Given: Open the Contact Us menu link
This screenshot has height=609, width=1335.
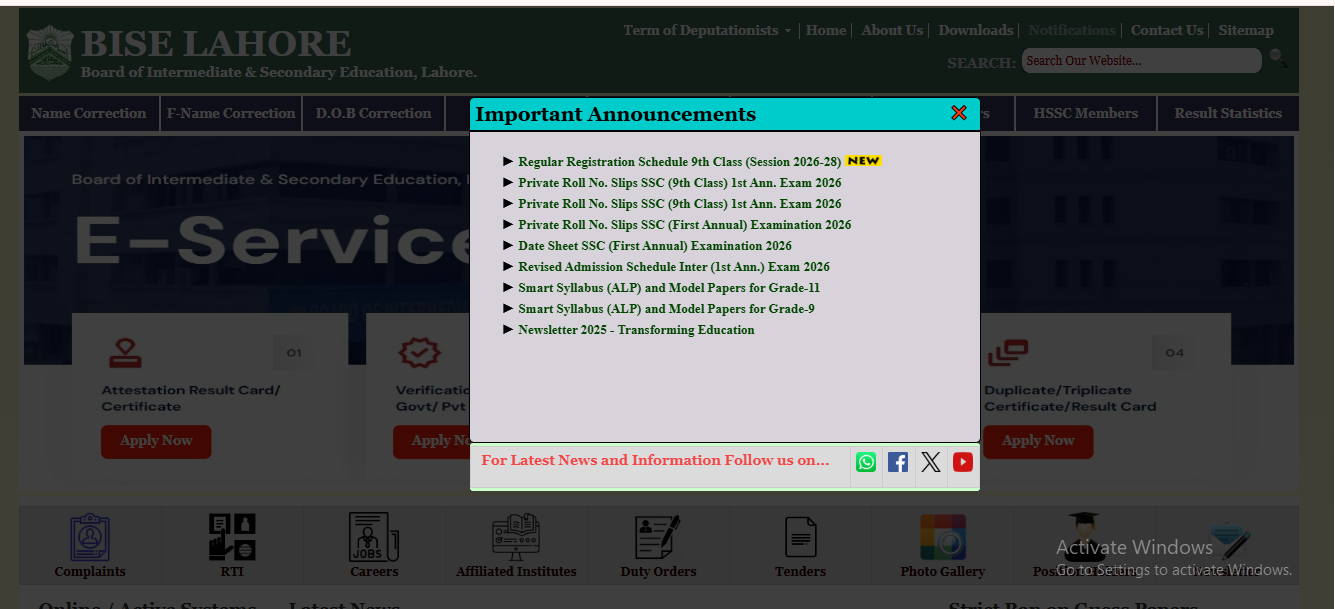Looking at the screenshot, I should (1167, 30).
